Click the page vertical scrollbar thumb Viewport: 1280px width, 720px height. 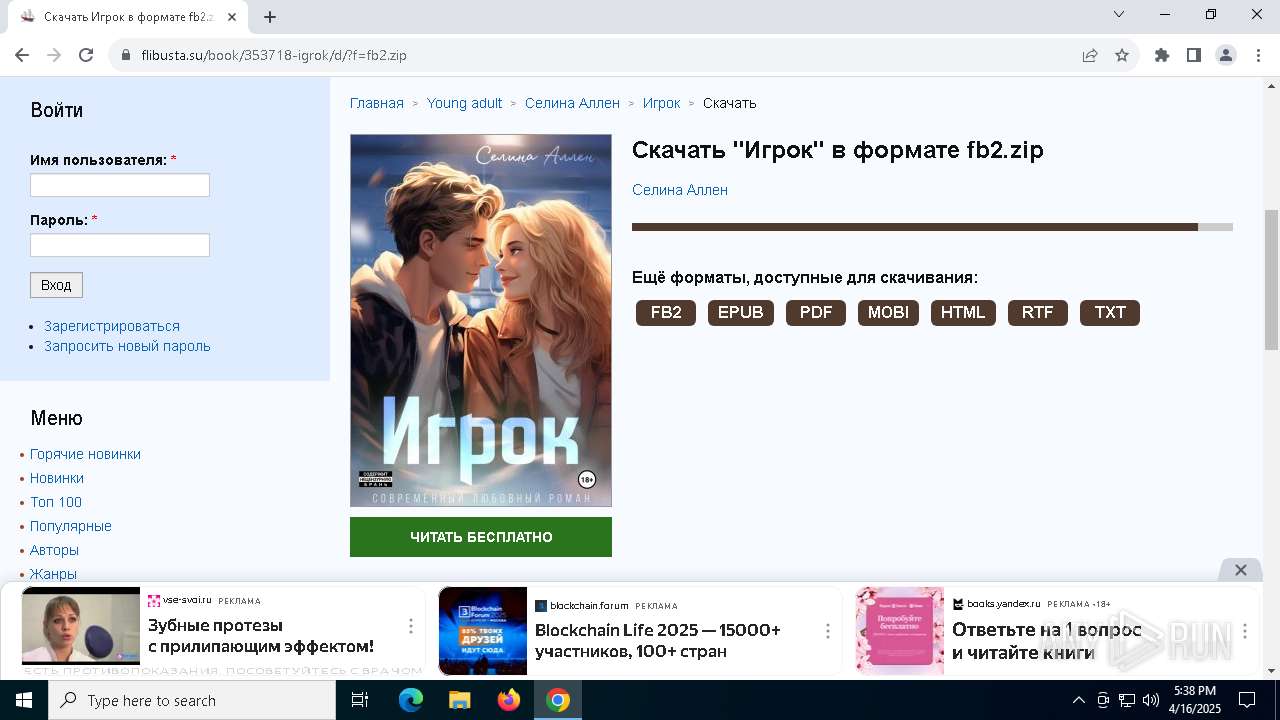(1271, 280)
